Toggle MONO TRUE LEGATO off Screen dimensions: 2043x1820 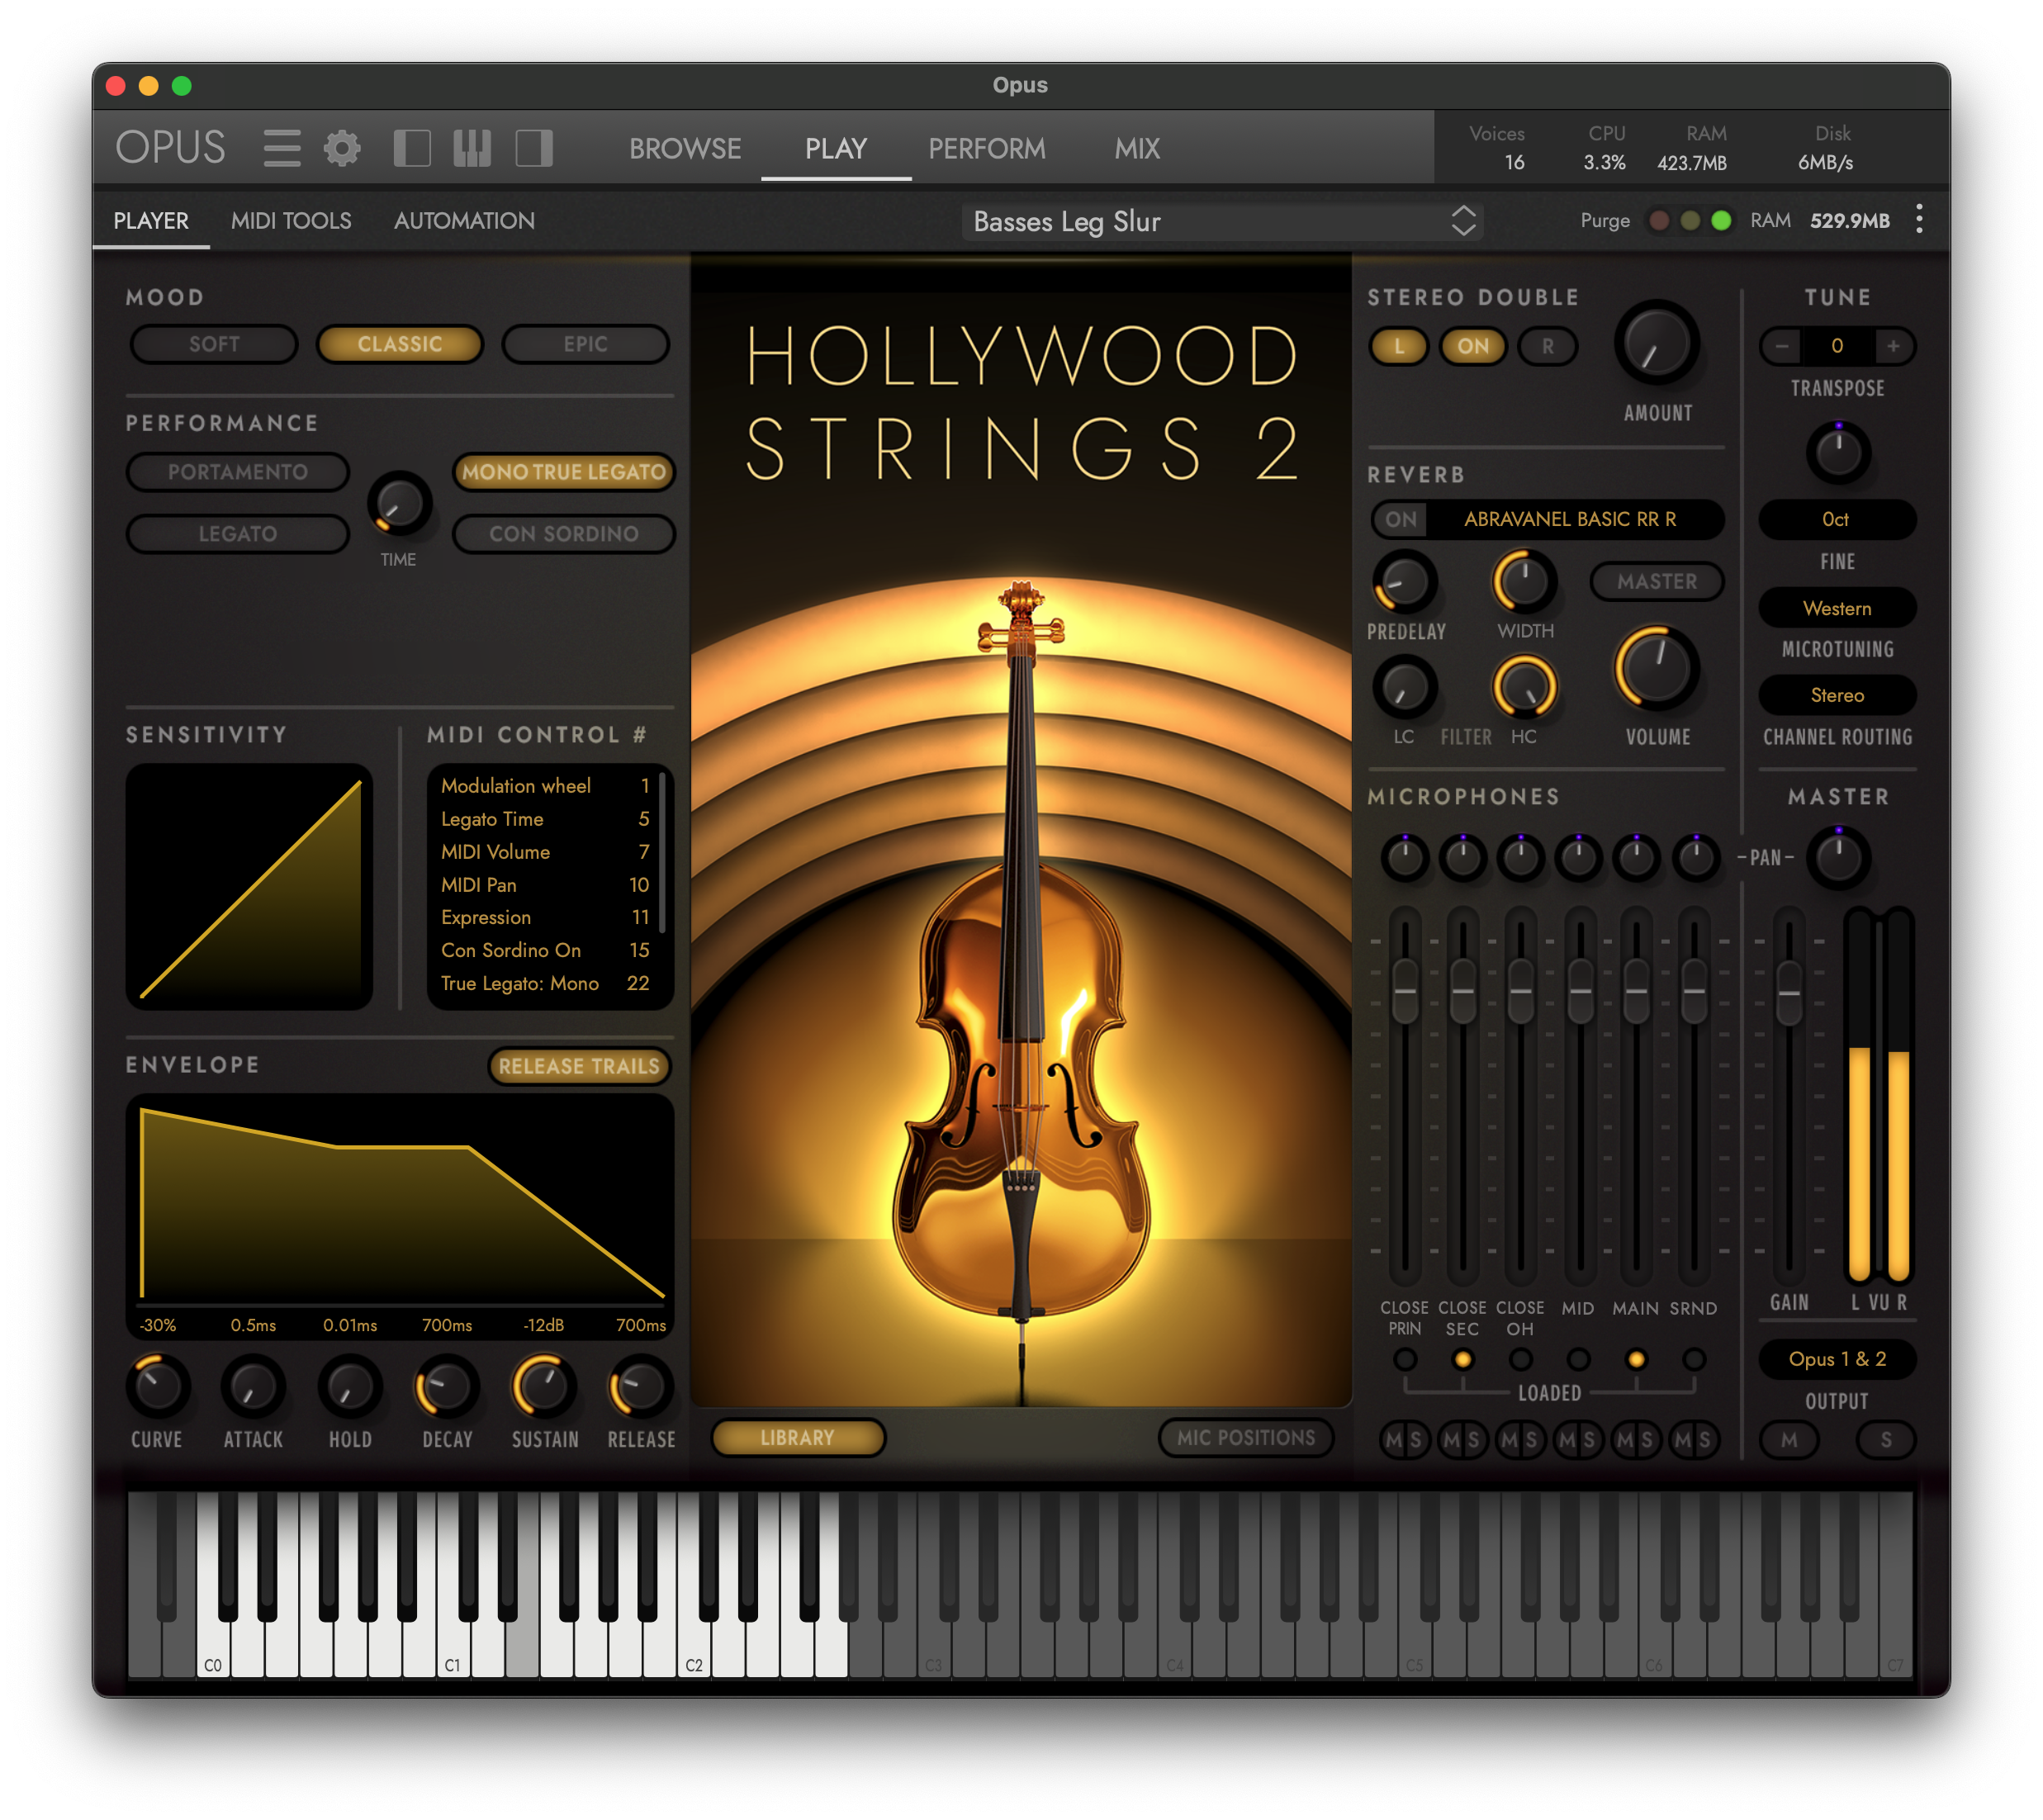click(564, 472)
